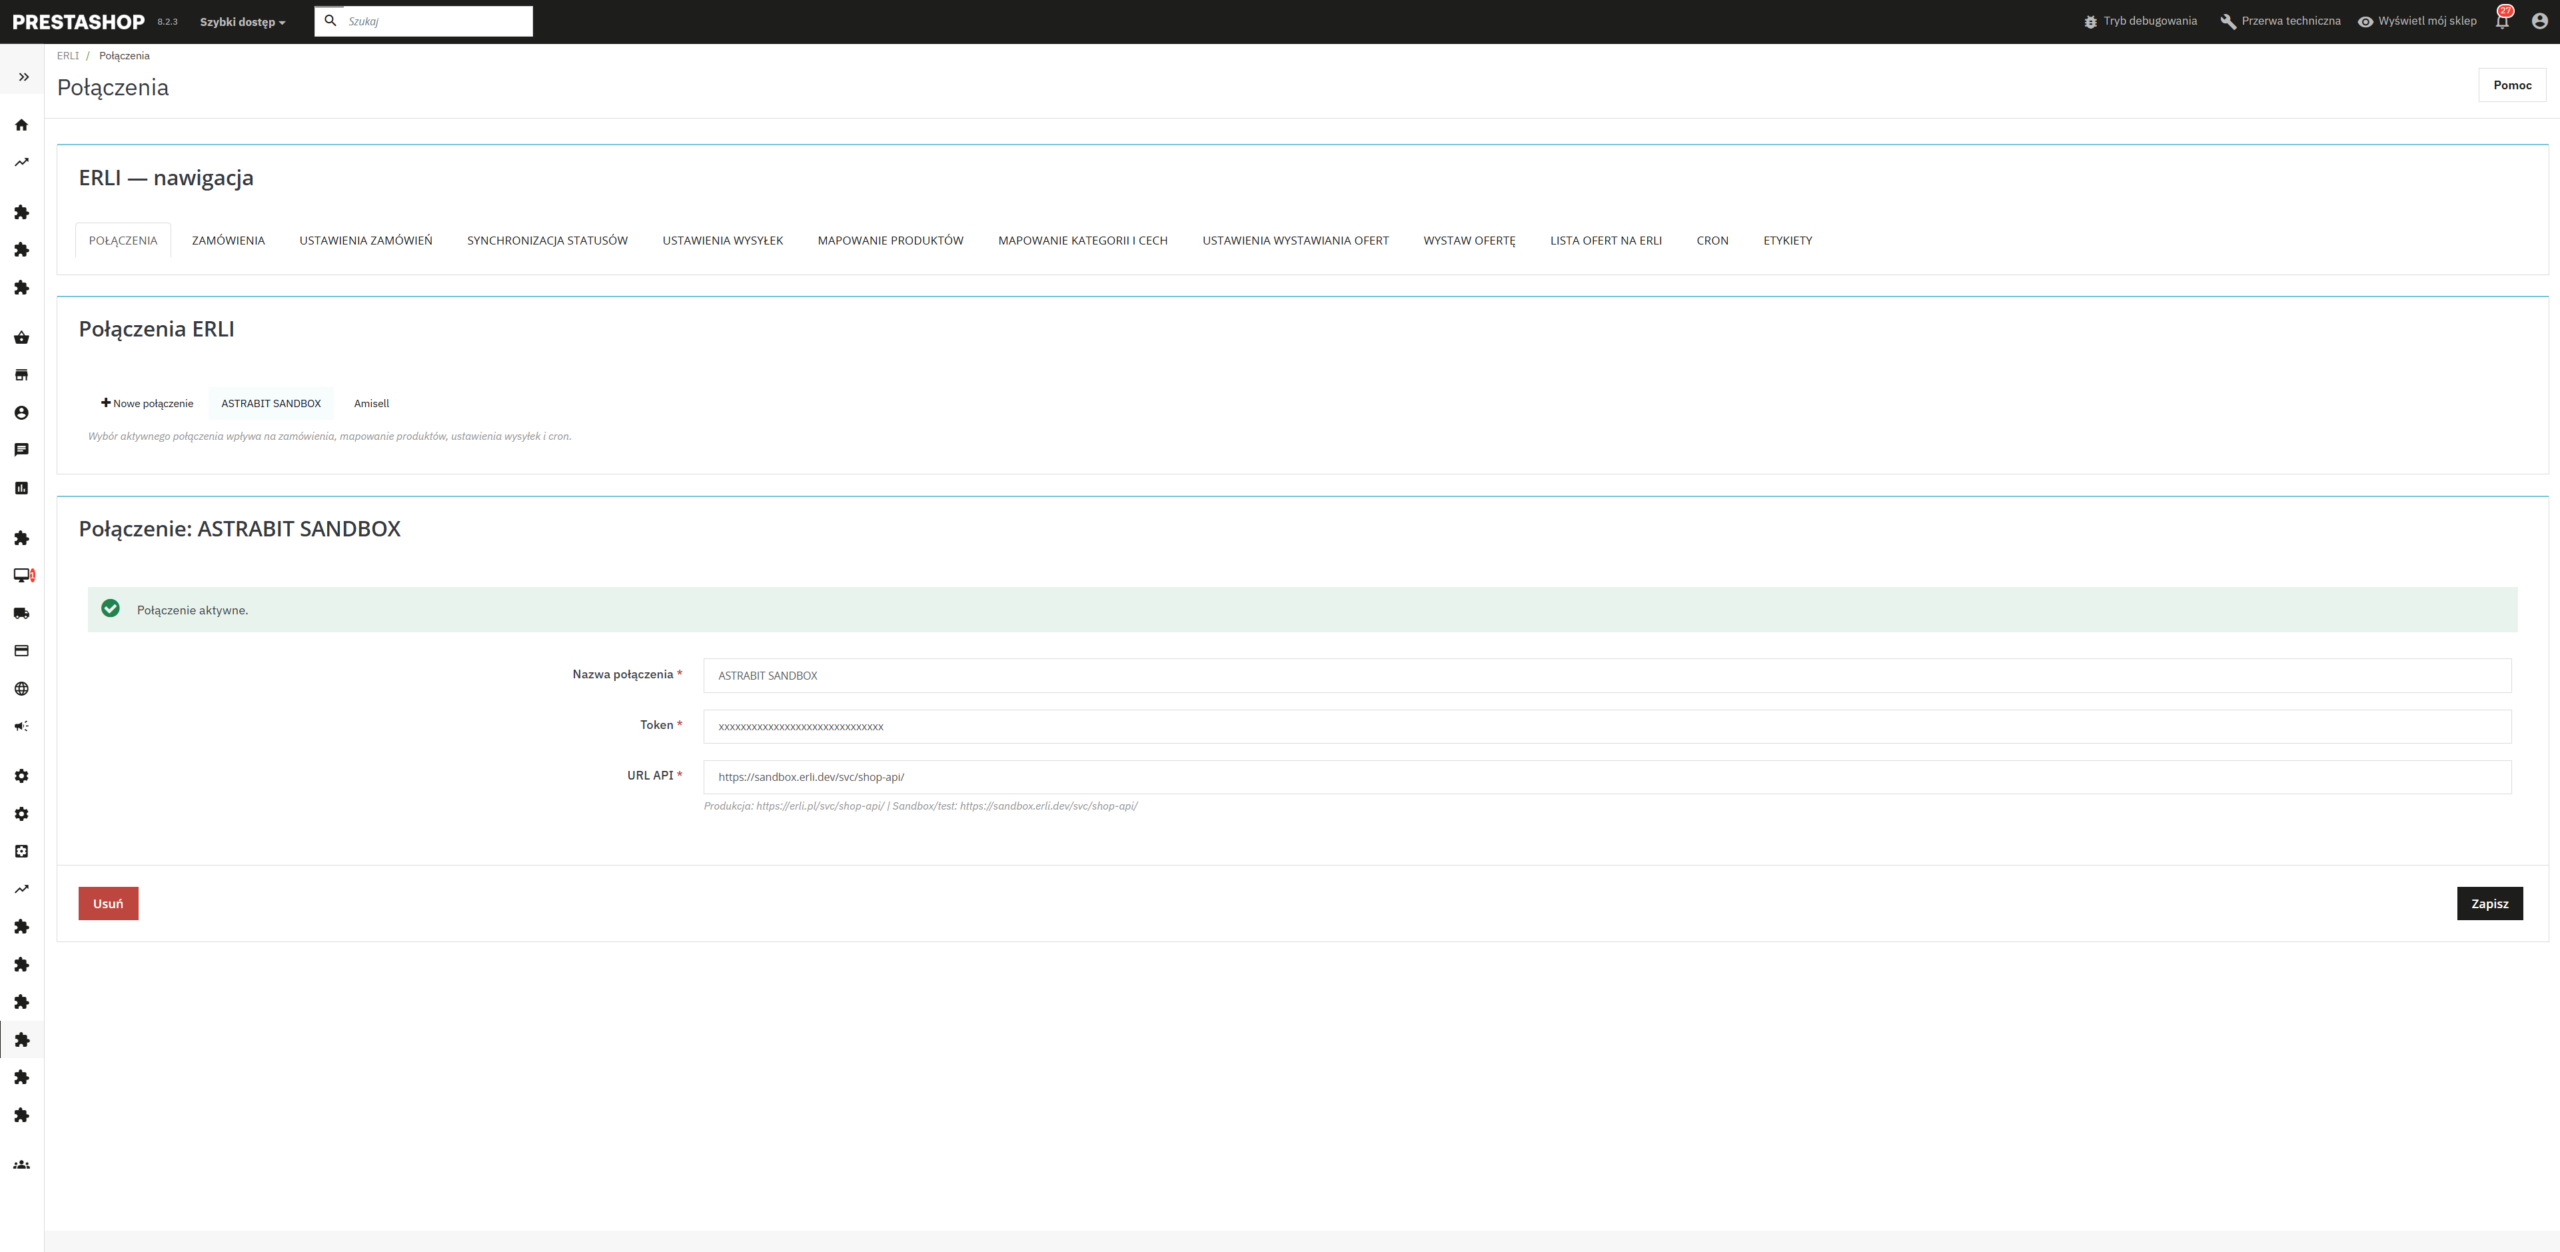Open the Szybki dostęp dropdown

[x=242, y=22]
